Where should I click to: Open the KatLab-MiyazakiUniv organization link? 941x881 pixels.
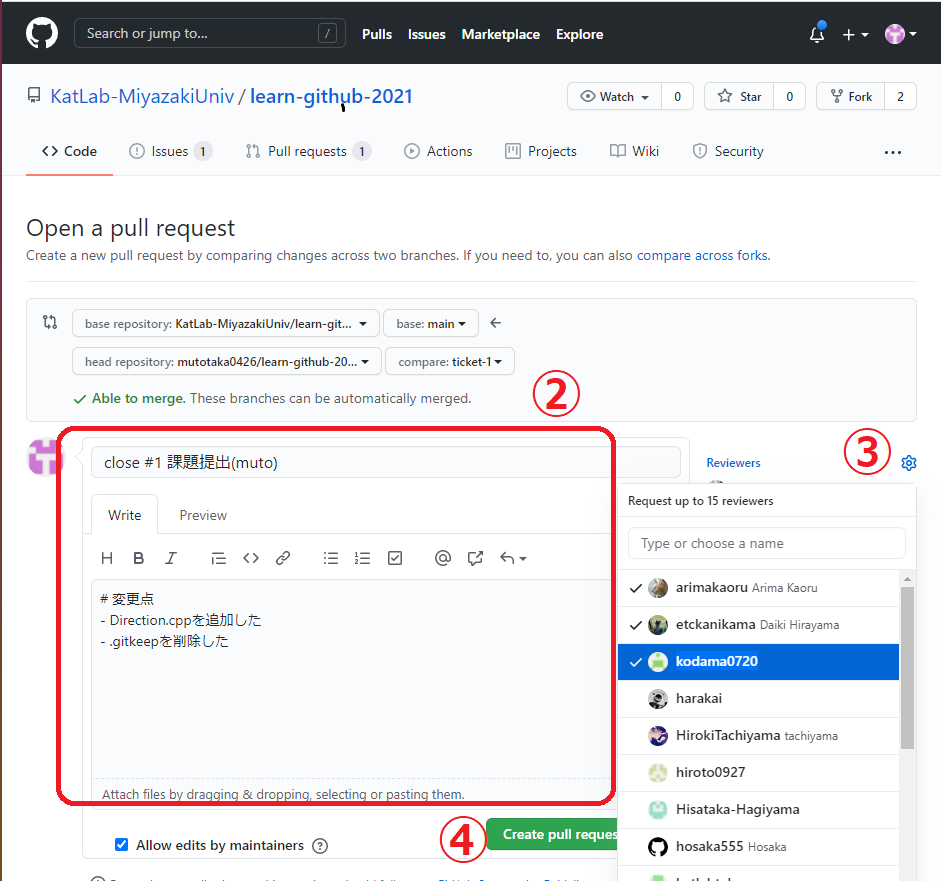(x=142, y=96)
